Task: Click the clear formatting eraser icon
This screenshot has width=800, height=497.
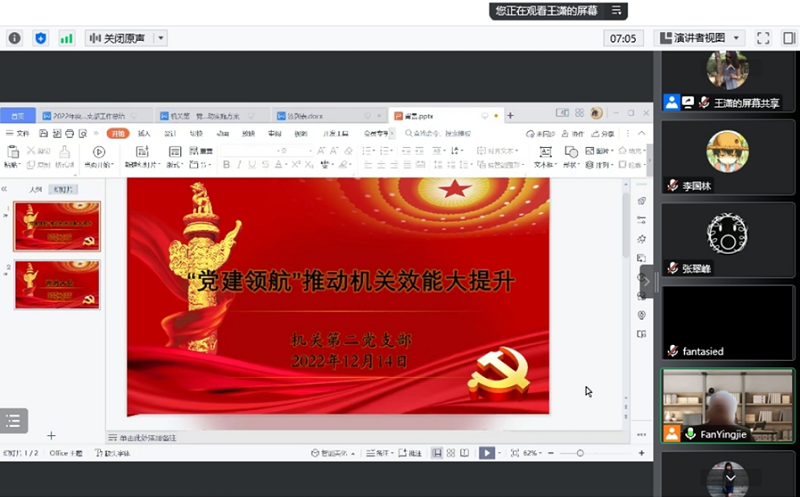Action: [x=348, y=151]
